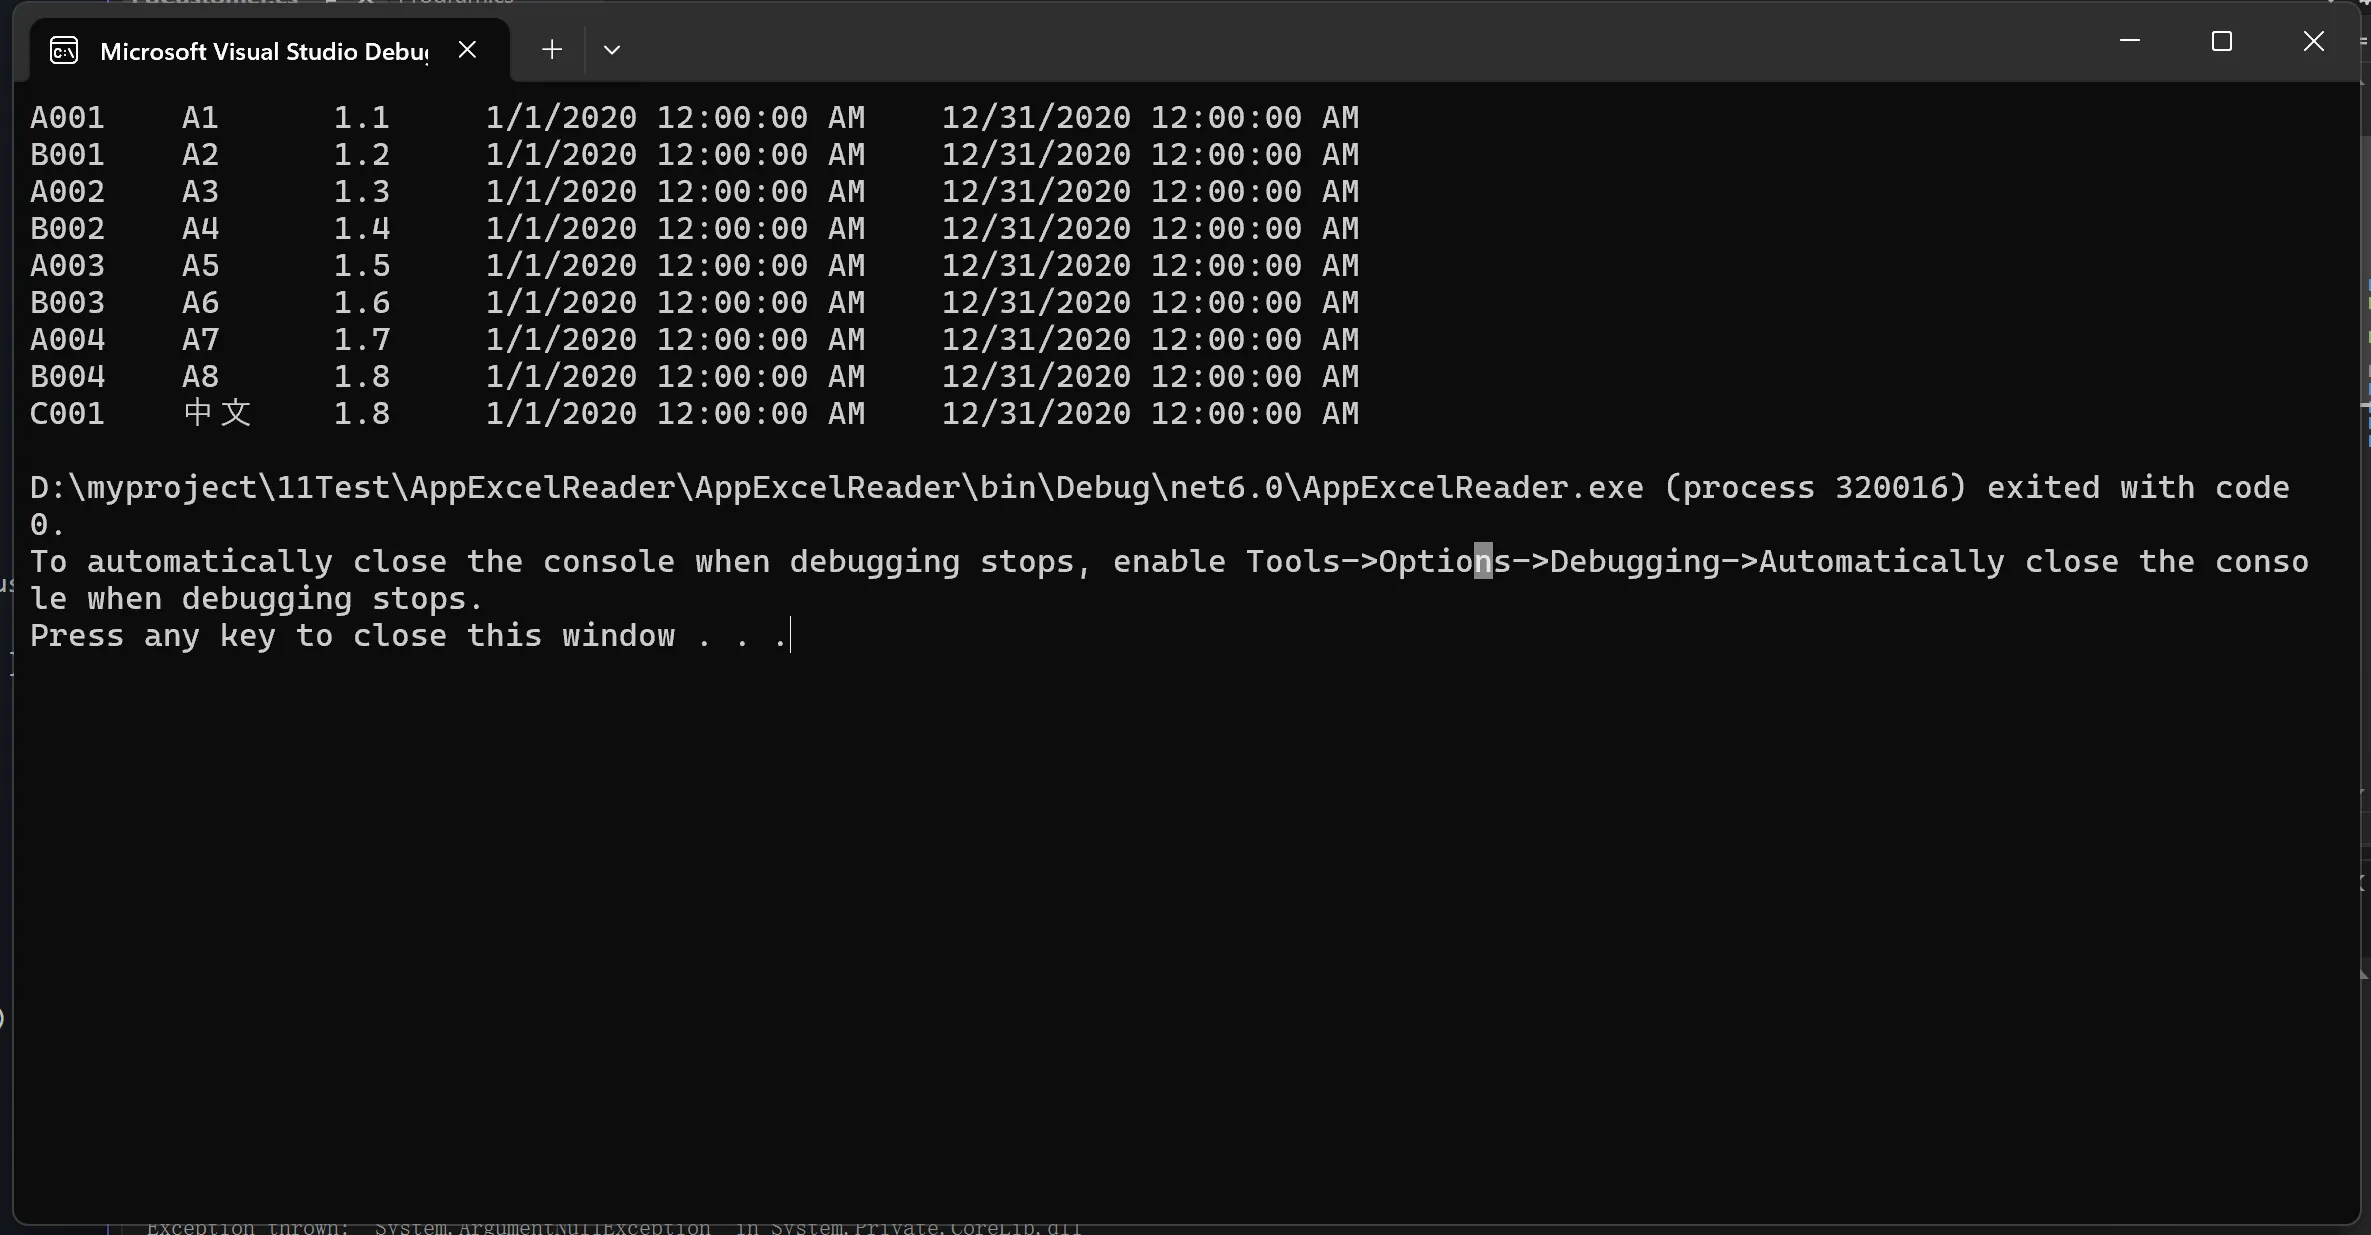Viewport: 2371px width, 1235px height.
Task: Minimize the debug console window
Action: click(2130, 41)
